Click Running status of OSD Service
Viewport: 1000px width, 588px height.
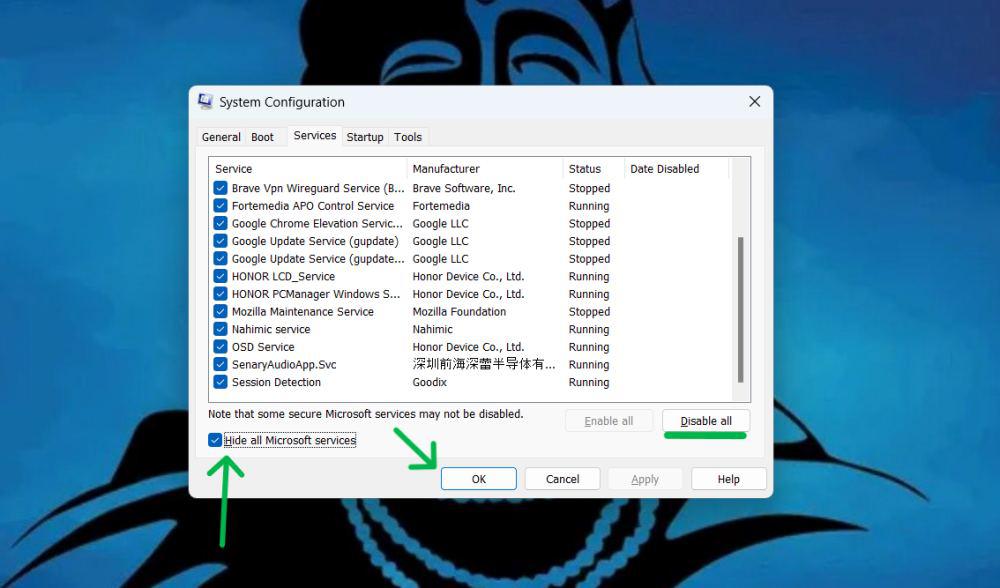[x=589, y=347]
